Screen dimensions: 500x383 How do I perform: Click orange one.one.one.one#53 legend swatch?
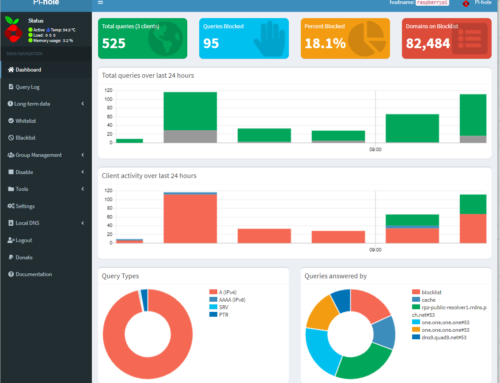tap(416, 330)
